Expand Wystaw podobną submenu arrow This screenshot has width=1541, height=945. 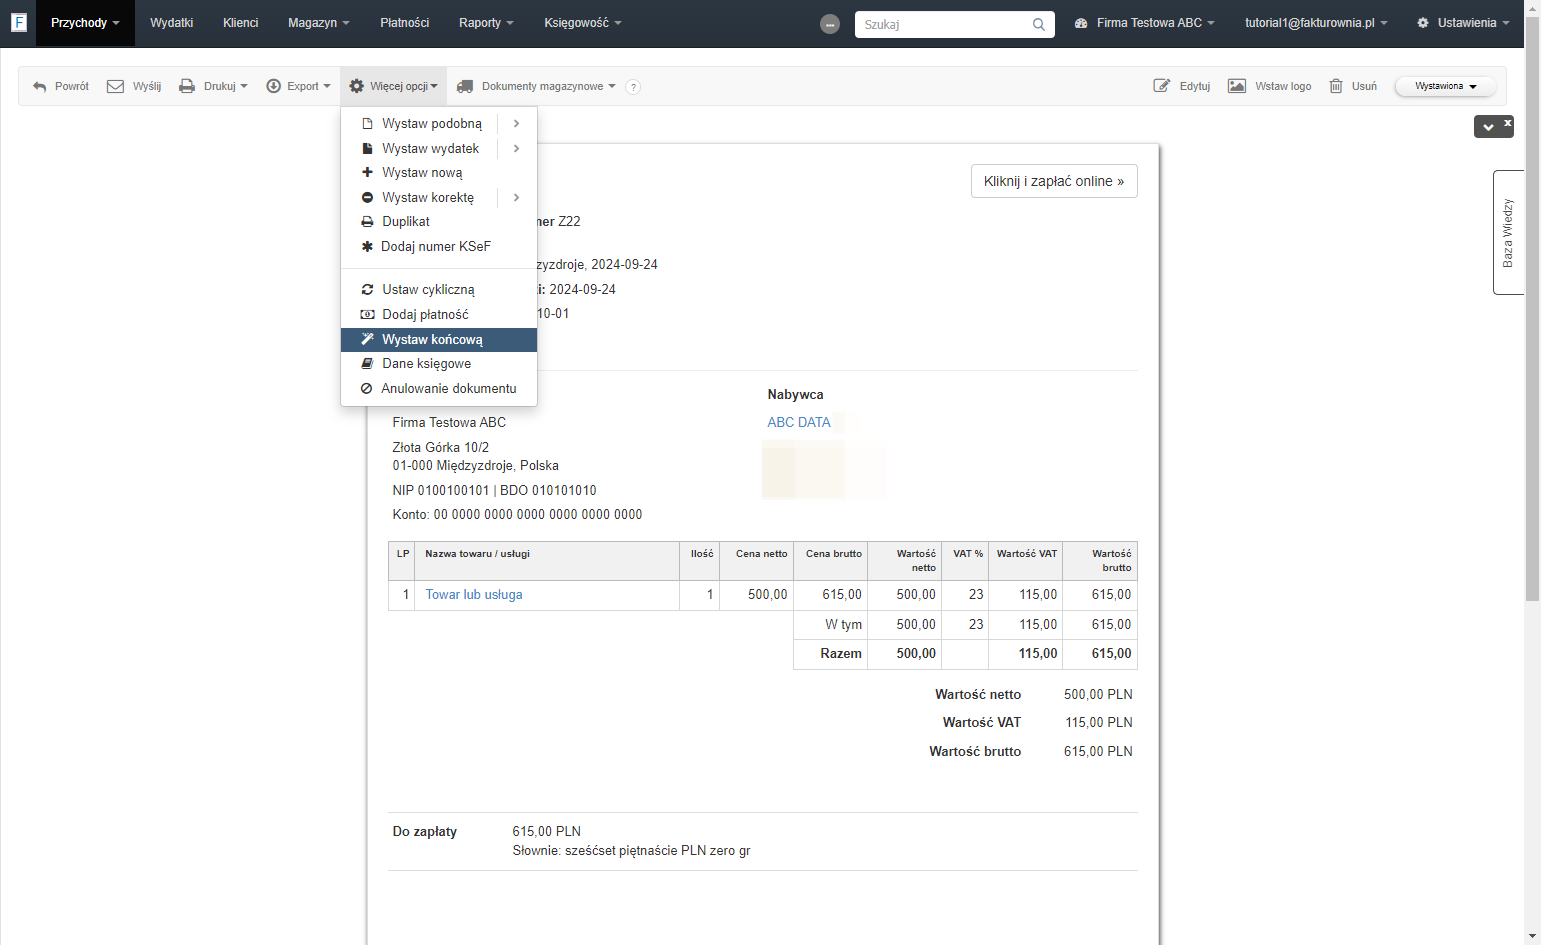click(516, 123)
